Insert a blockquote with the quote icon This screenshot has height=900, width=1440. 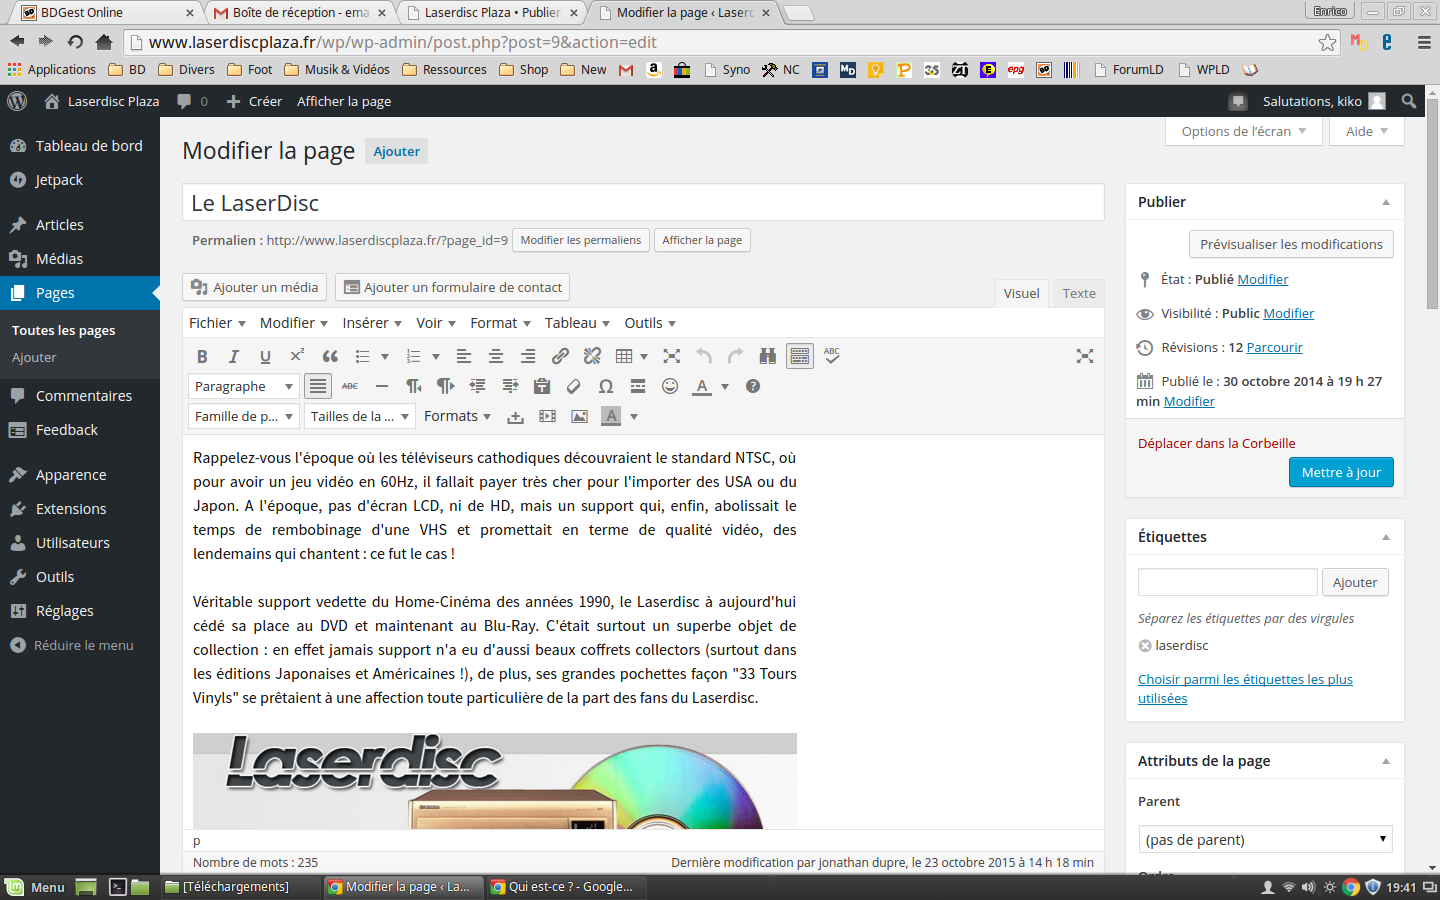(330, 356)
